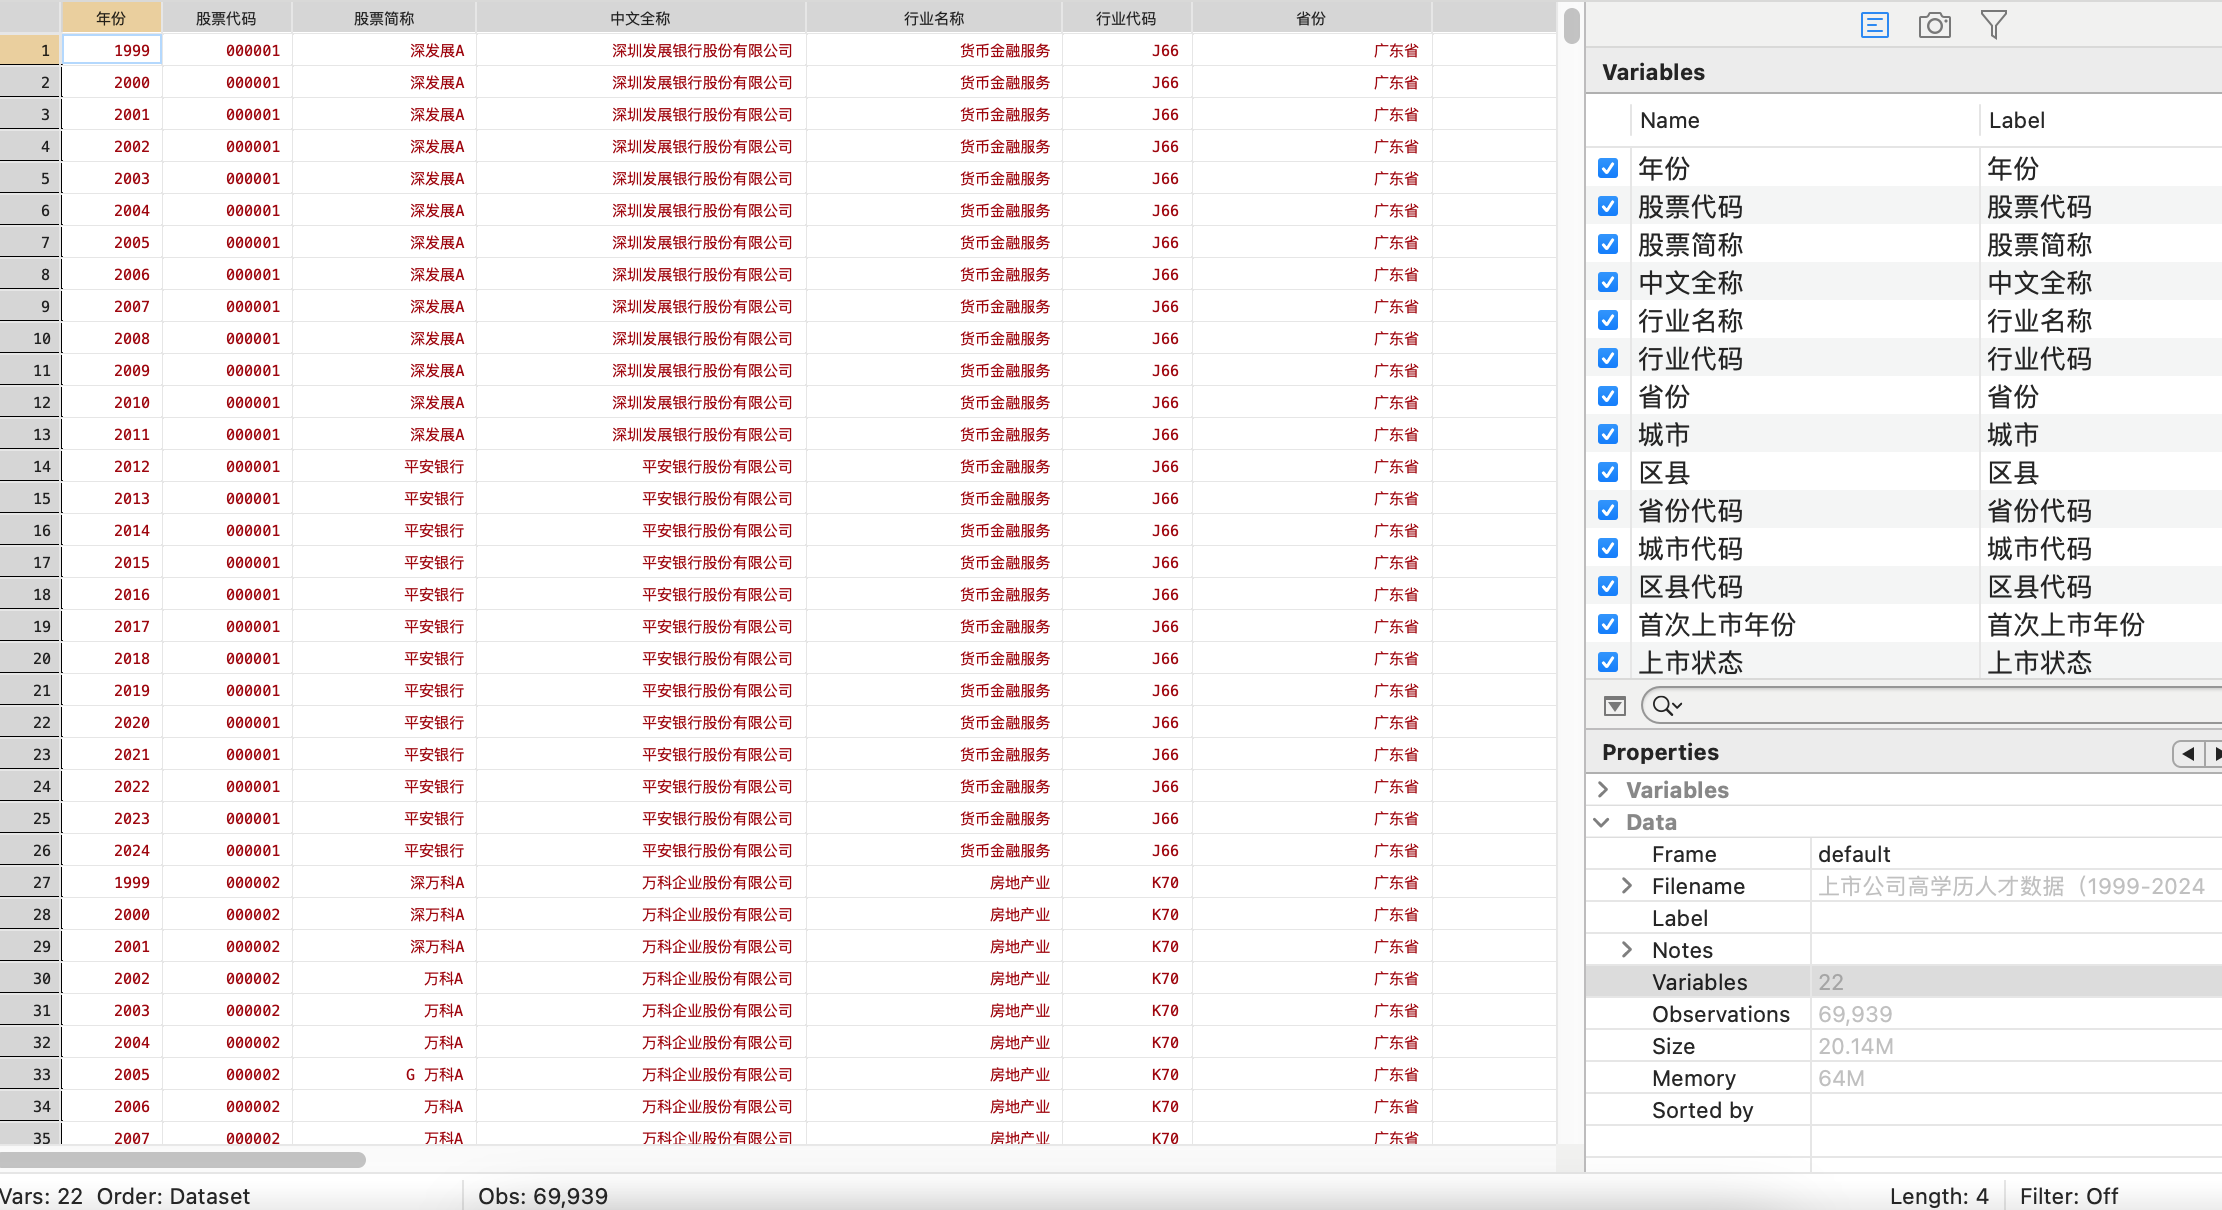2222x1210 pixels.
Task: Click the snapshot camera icon
Action: (1934, 25)
